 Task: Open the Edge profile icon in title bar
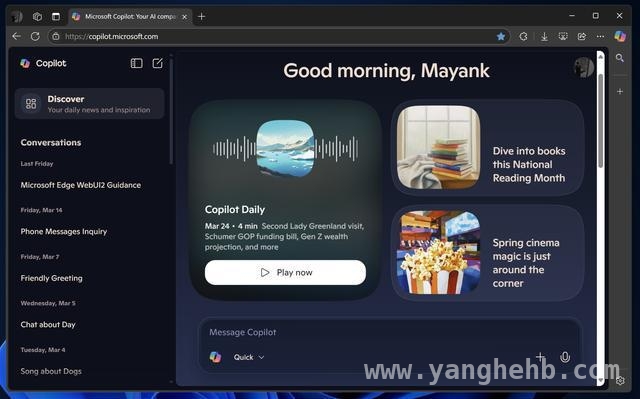(17, 17)
